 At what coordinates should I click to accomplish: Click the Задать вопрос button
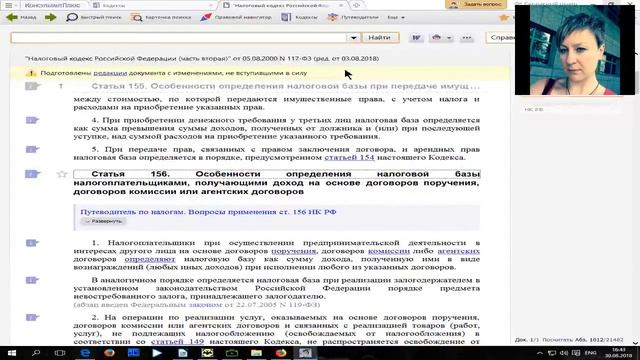476,4
